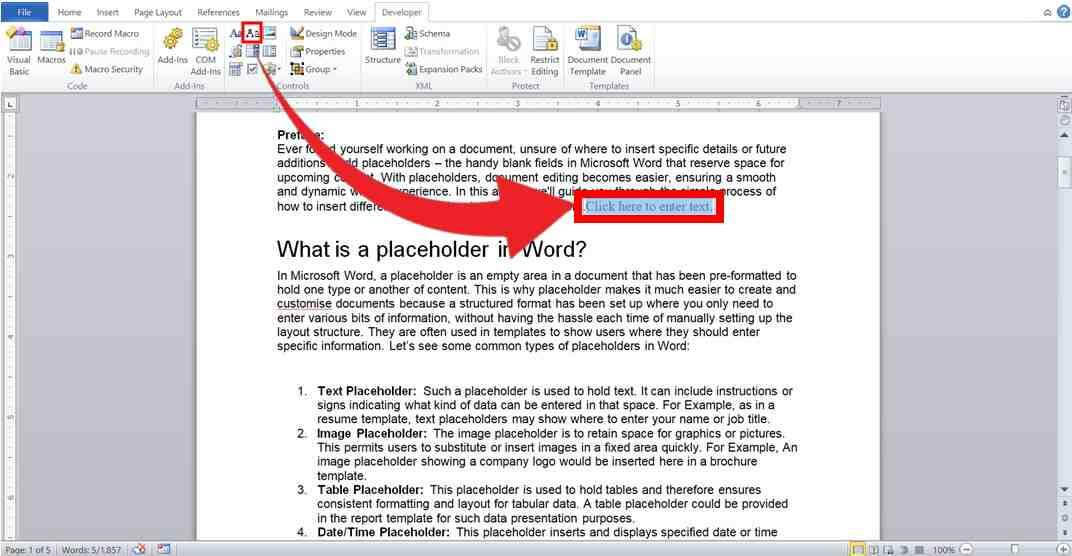The height and width of the screenshot is (556, 1072).
Task: Click the zoom slider handle
Action: tap(1015, 549)
